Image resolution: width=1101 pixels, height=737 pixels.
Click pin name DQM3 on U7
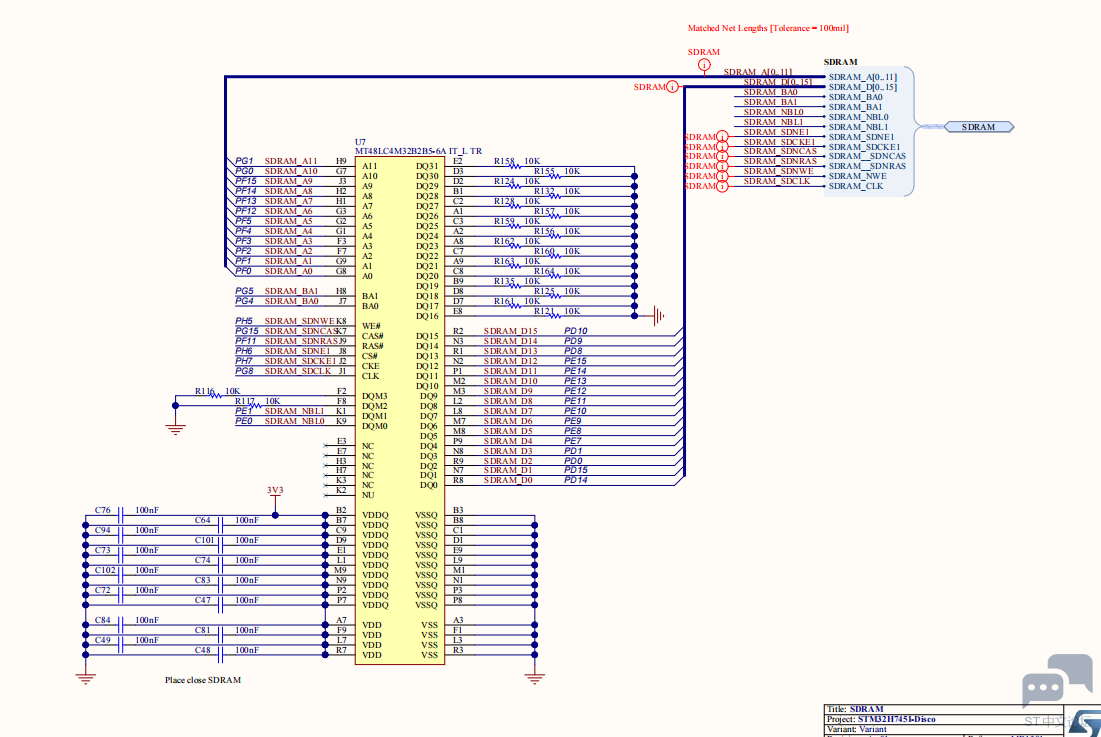point(374,396)
